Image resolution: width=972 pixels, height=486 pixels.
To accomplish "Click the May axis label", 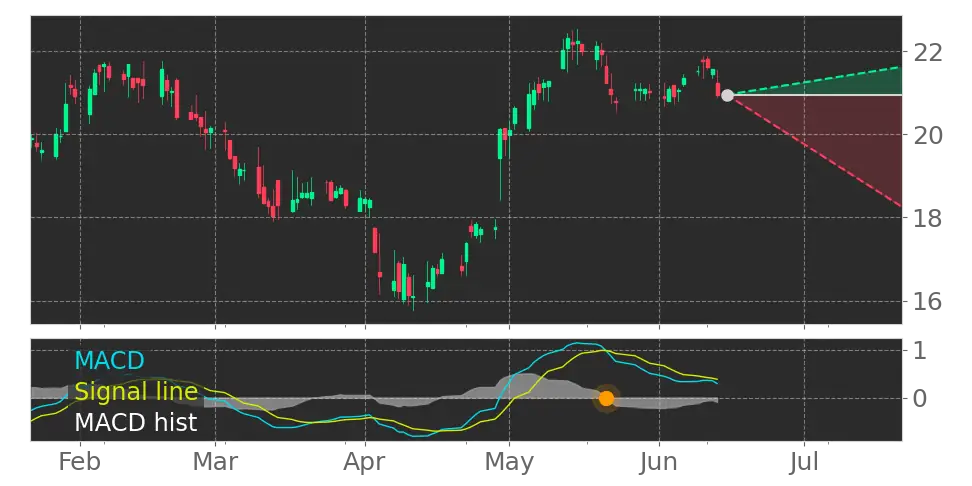I will tap(509, 462).
